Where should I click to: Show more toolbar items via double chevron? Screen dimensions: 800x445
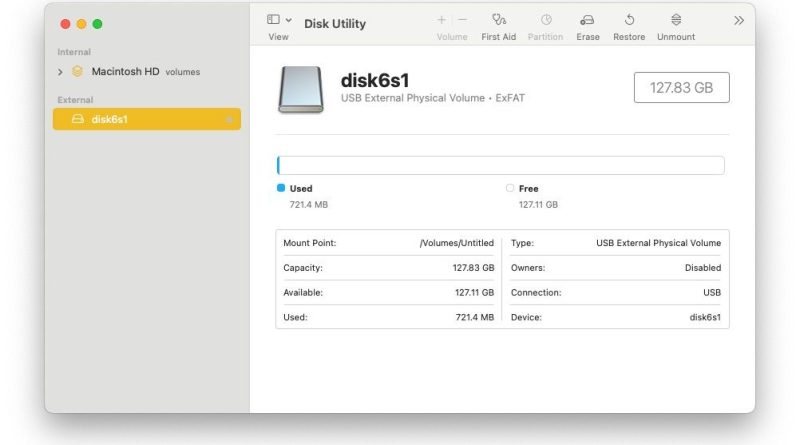[x=738, y=20]
